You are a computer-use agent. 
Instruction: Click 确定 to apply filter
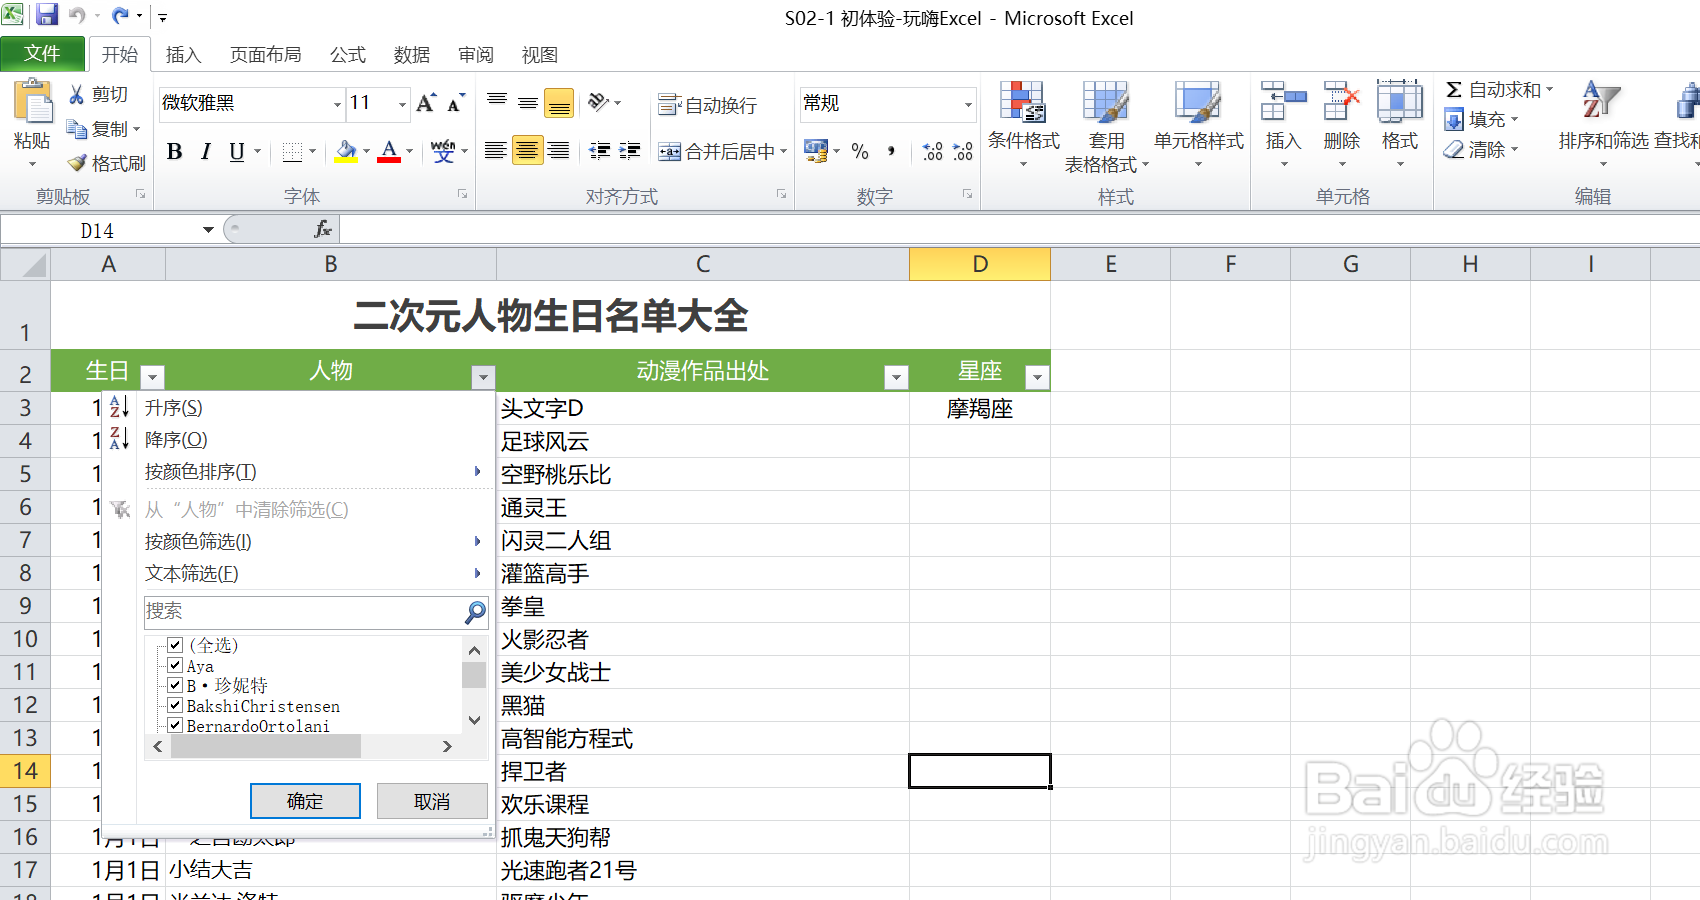(305, 801)
